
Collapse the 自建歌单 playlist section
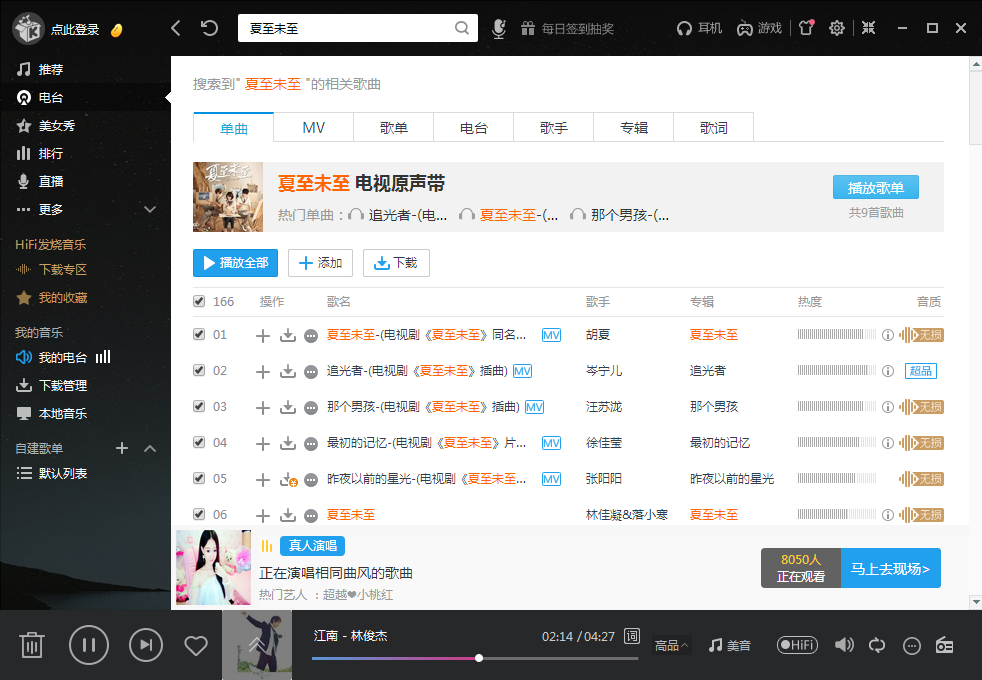pyautogui.click(x=150, y=448)
